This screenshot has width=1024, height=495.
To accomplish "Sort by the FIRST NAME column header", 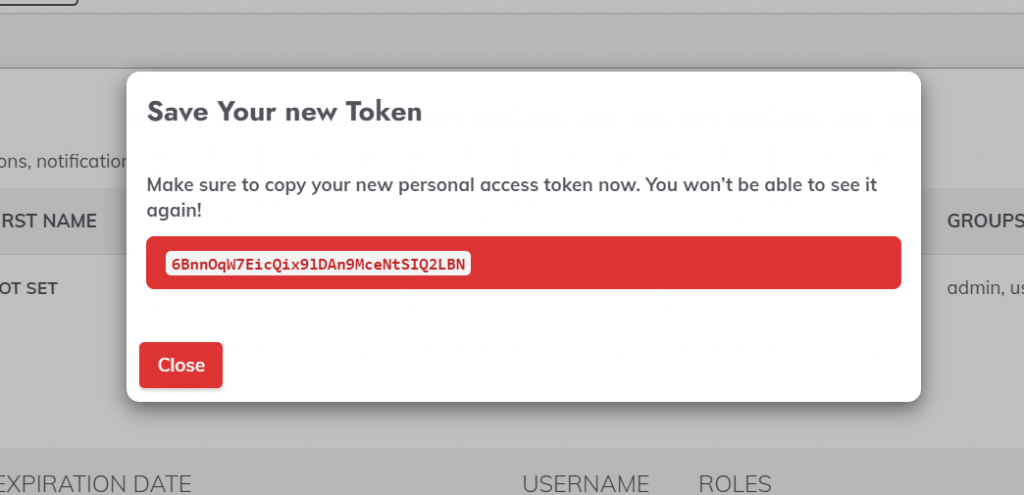I will click(x=50, y=220).
